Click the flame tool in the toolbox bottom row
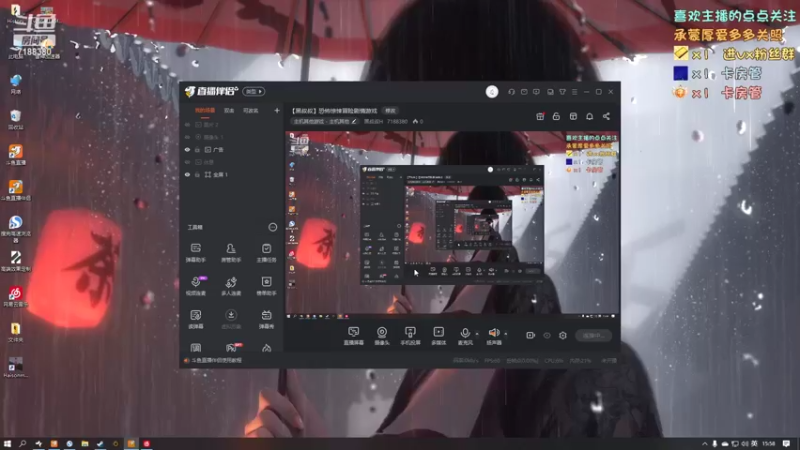This screenshot has height=450, width=800. pyautogui.click(x=266, y=348)
